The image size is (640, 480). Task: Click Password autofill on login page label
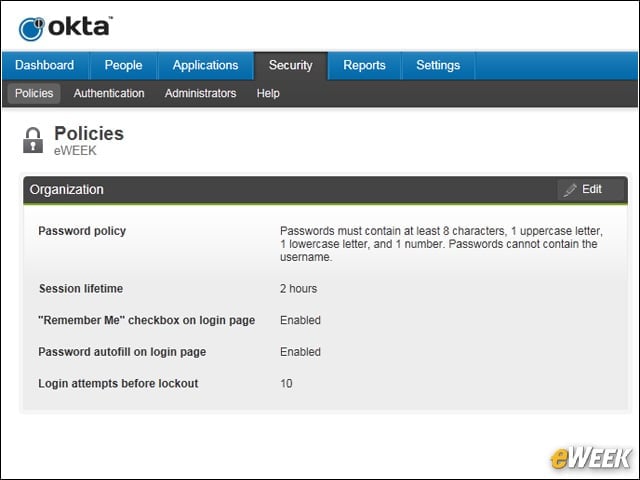(122, 352)
